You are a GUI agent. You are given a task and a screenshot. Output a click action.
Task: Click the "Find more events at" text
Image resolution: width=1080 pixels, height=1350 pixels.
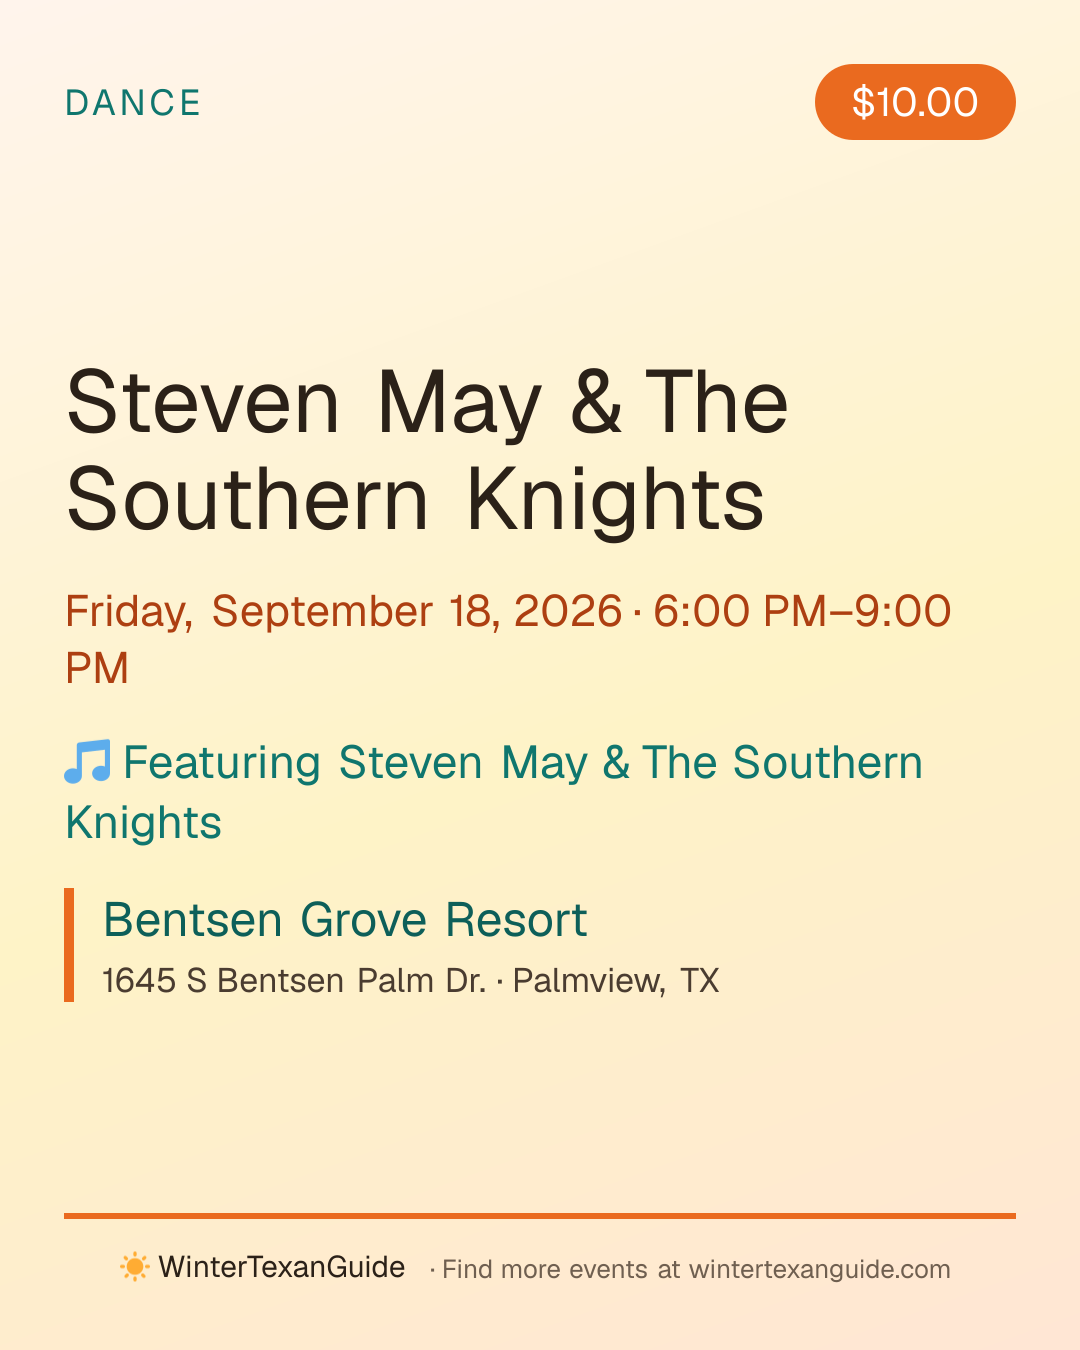[x=561, y=1270]
